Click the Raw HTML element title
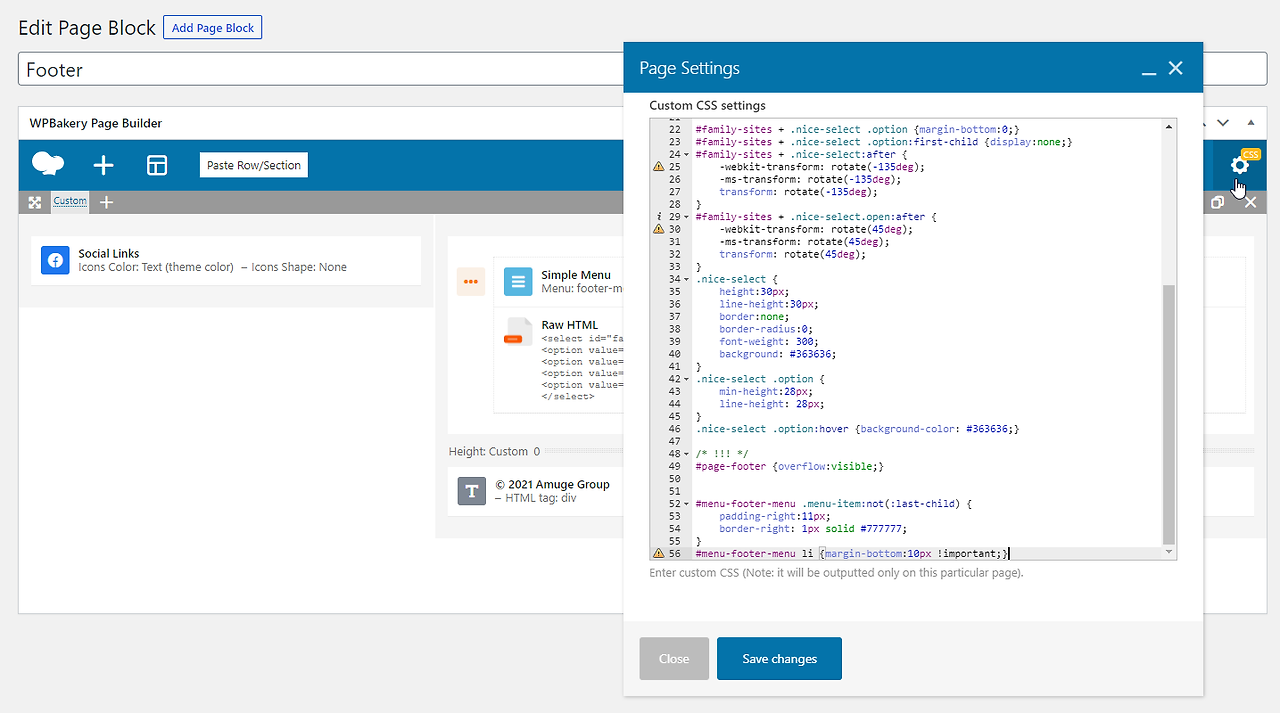 pos(569,325)
